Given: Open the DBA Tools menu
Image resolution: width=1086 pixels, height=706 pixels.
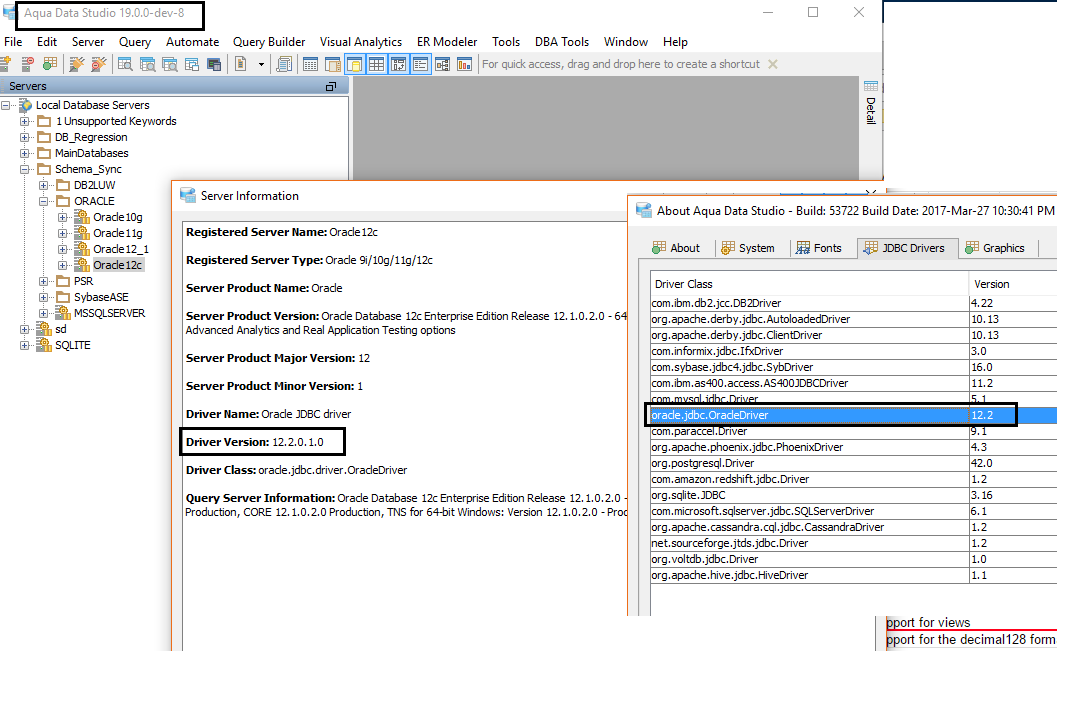Looking at the screenshot, I should click(562, 42).
